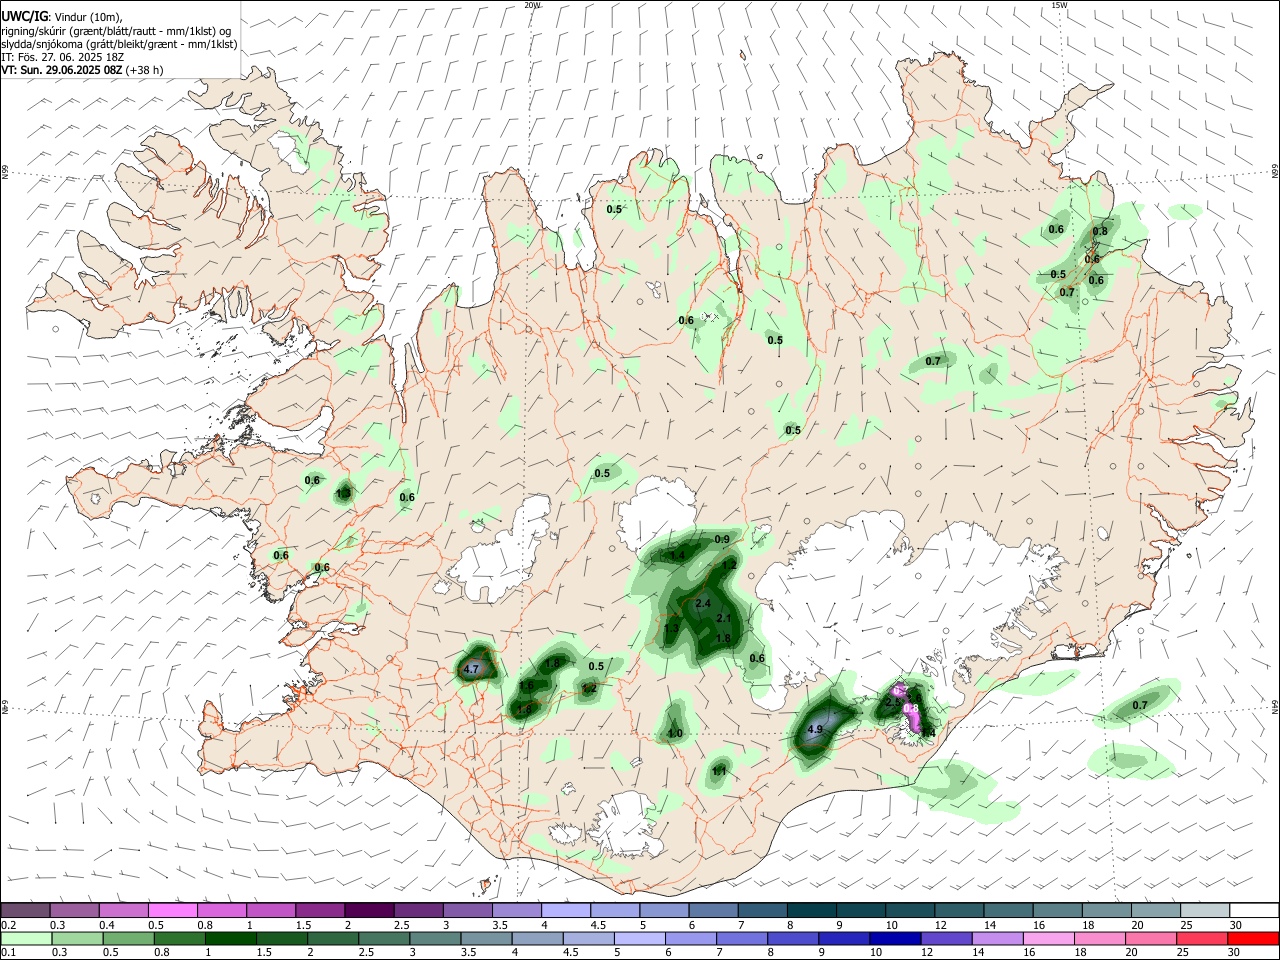Pick the light lavender 4 swatch in upper legend row

tap(564, 911)
